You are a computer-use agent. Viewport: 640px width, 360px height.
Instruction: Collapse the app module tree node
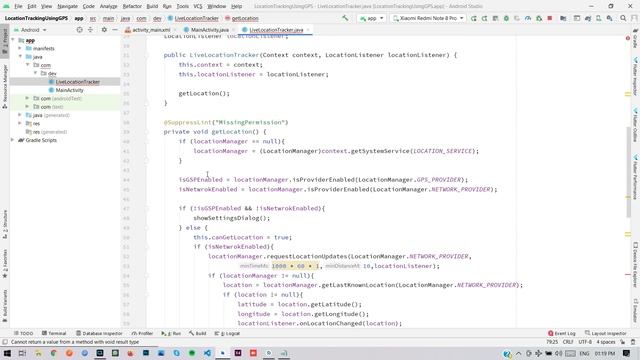click(x=13, y=40)
